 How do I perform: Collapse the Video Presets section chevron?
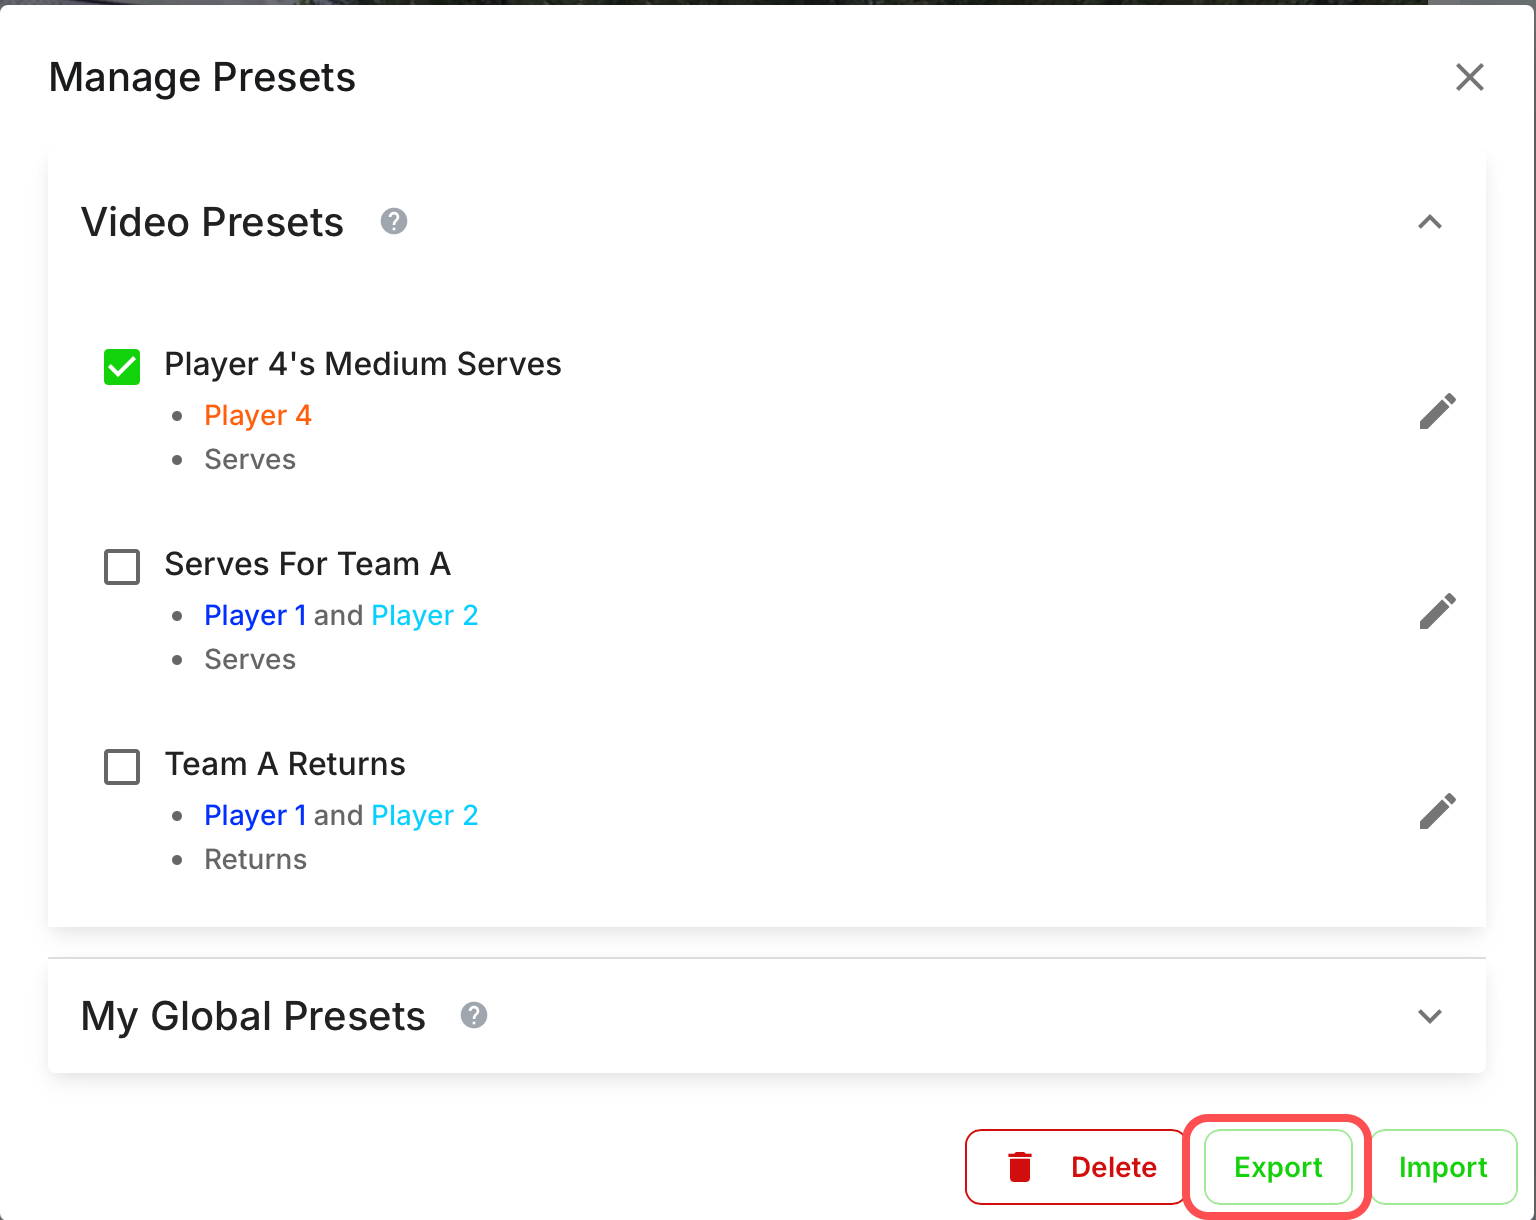coord(1430,222)
